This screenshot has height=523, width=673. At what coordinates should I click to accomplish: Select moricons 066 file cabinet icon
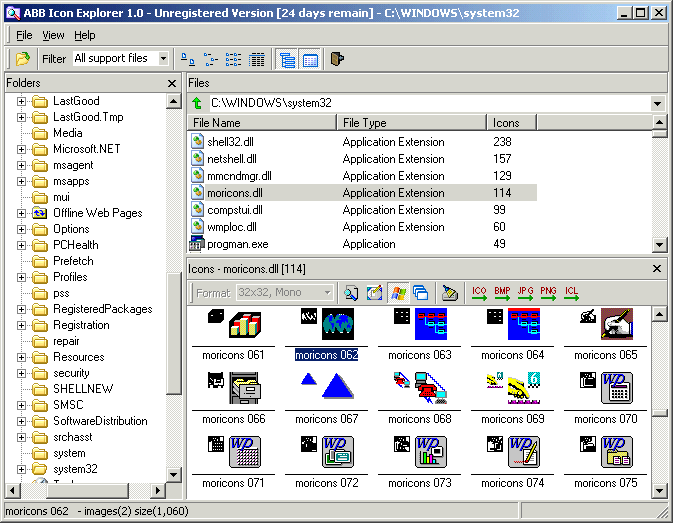tap(245, 388)
